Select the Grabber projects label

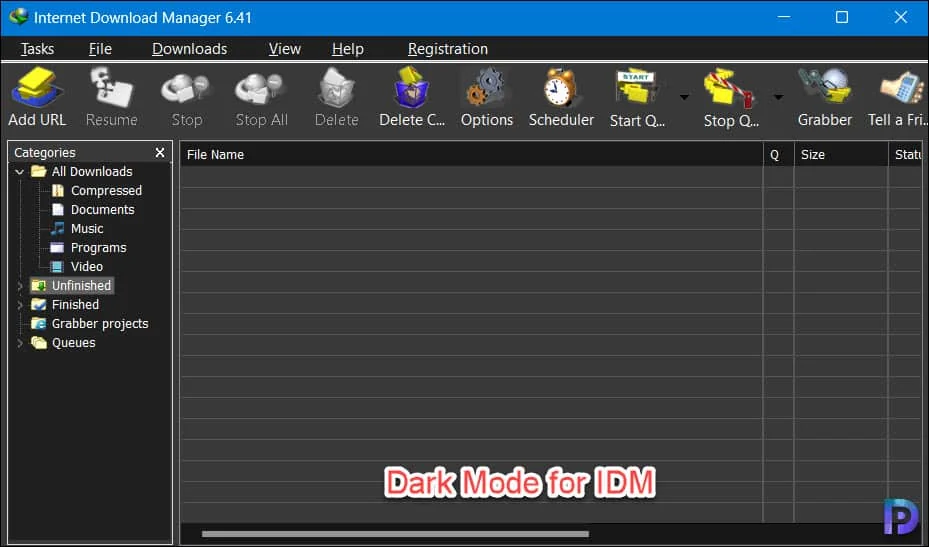tap(100, 324)
